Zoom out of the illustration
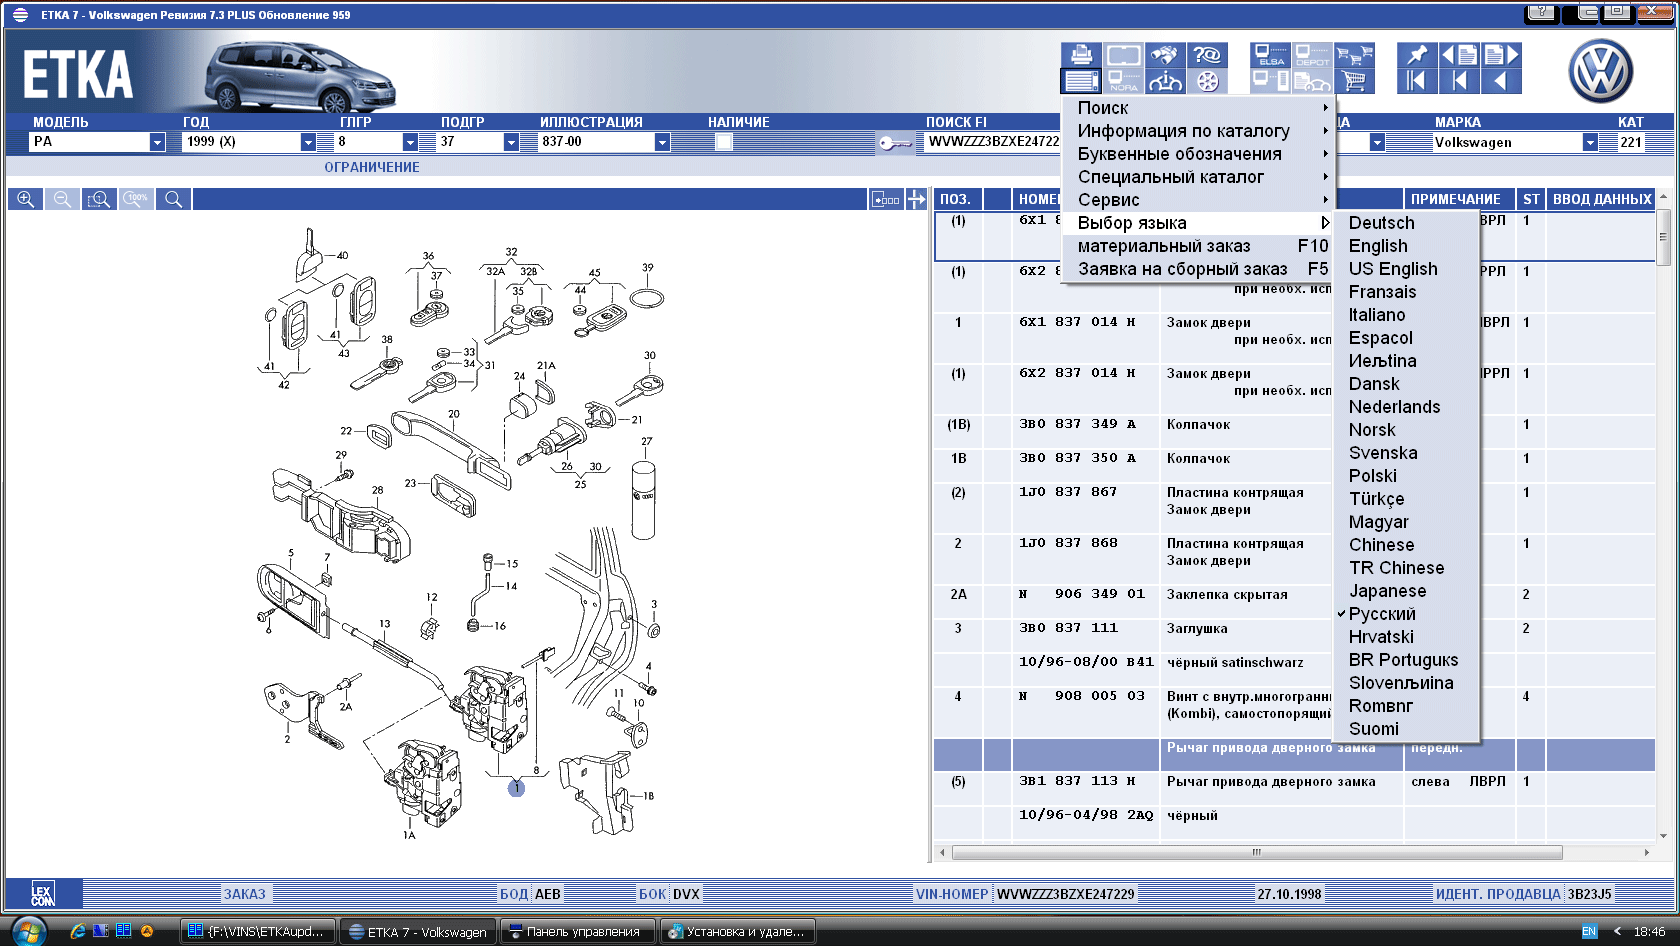The image size is (1680, 946). [62, 199]
